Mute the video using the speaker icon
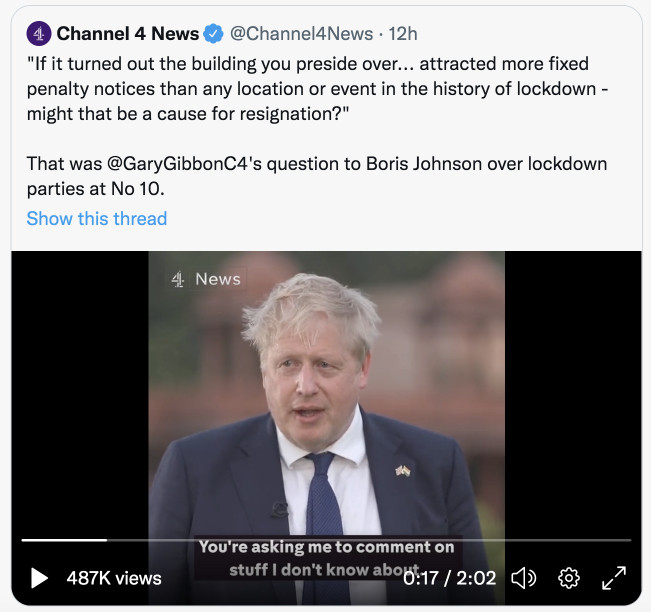Screen dimensions: 651x612 523,577
